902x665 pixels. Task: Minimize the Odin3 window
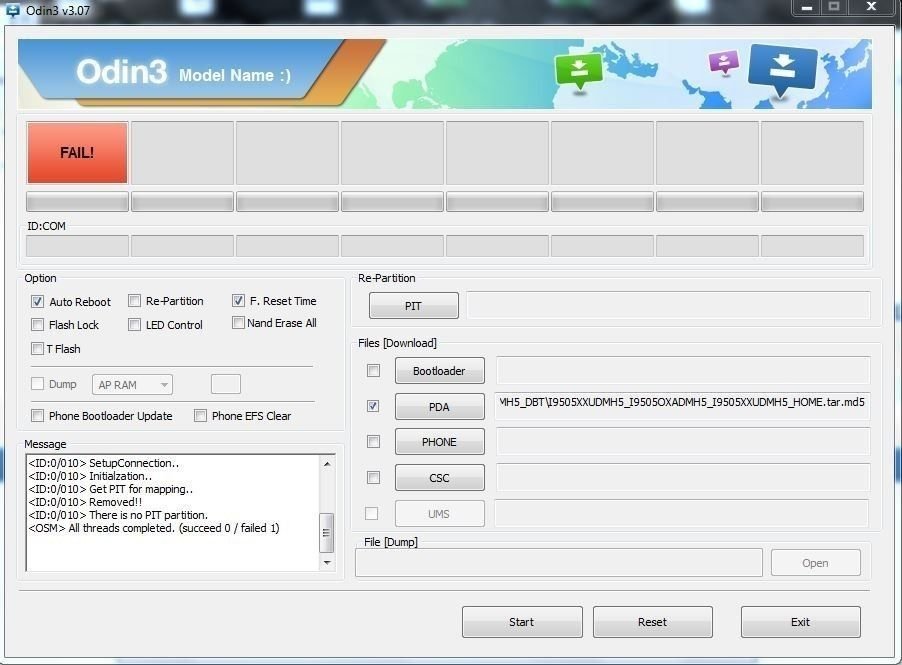coord(807,7)
